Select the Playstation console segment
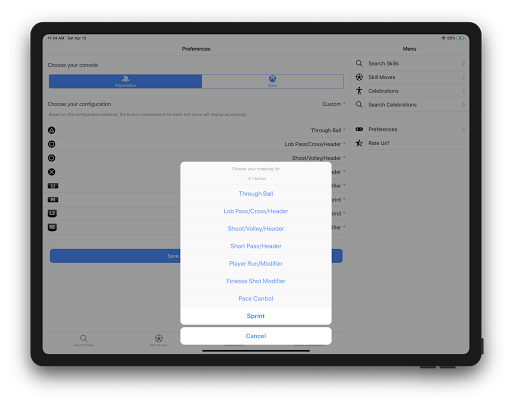Screen dimensions: 512x406 [x=125, y=81]
